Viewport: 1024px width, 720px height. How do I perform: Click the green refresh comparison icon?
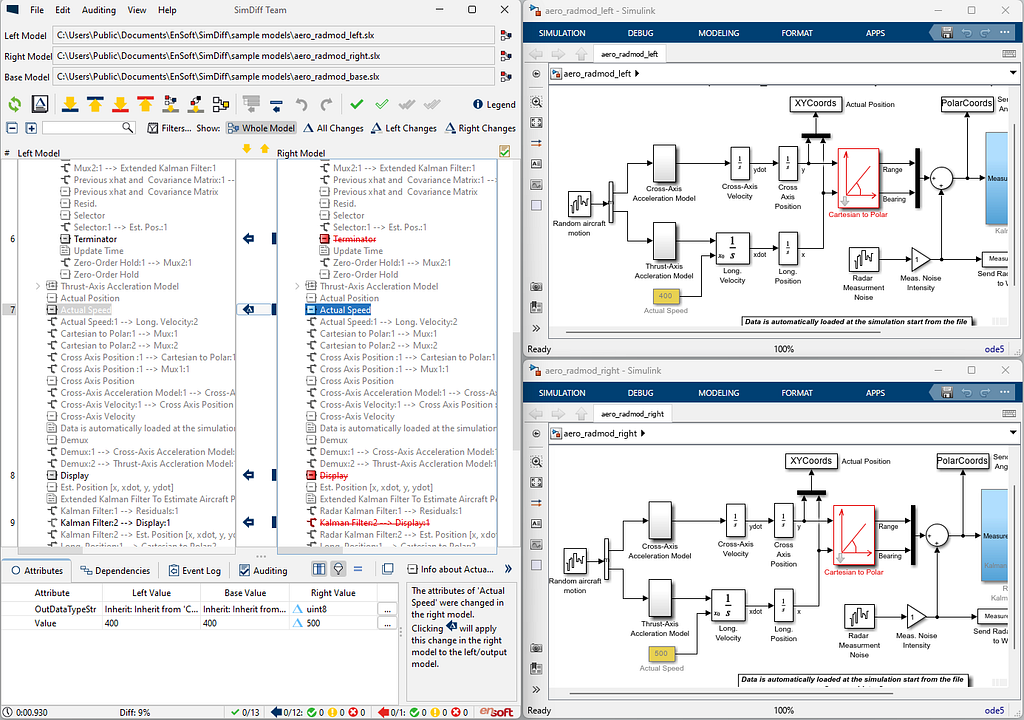pyautogui.click(x=14, y=104)
